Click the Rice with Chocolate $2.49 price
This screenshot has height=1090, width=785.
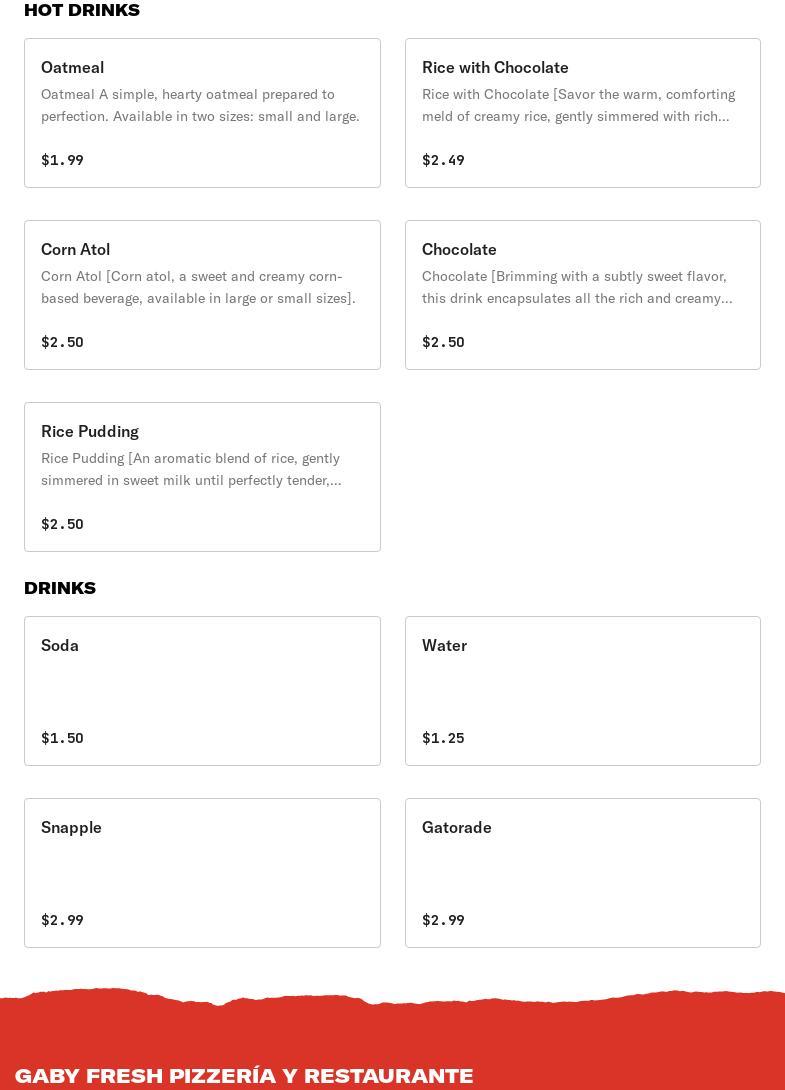pyautogui.click(x=443, y=160)
